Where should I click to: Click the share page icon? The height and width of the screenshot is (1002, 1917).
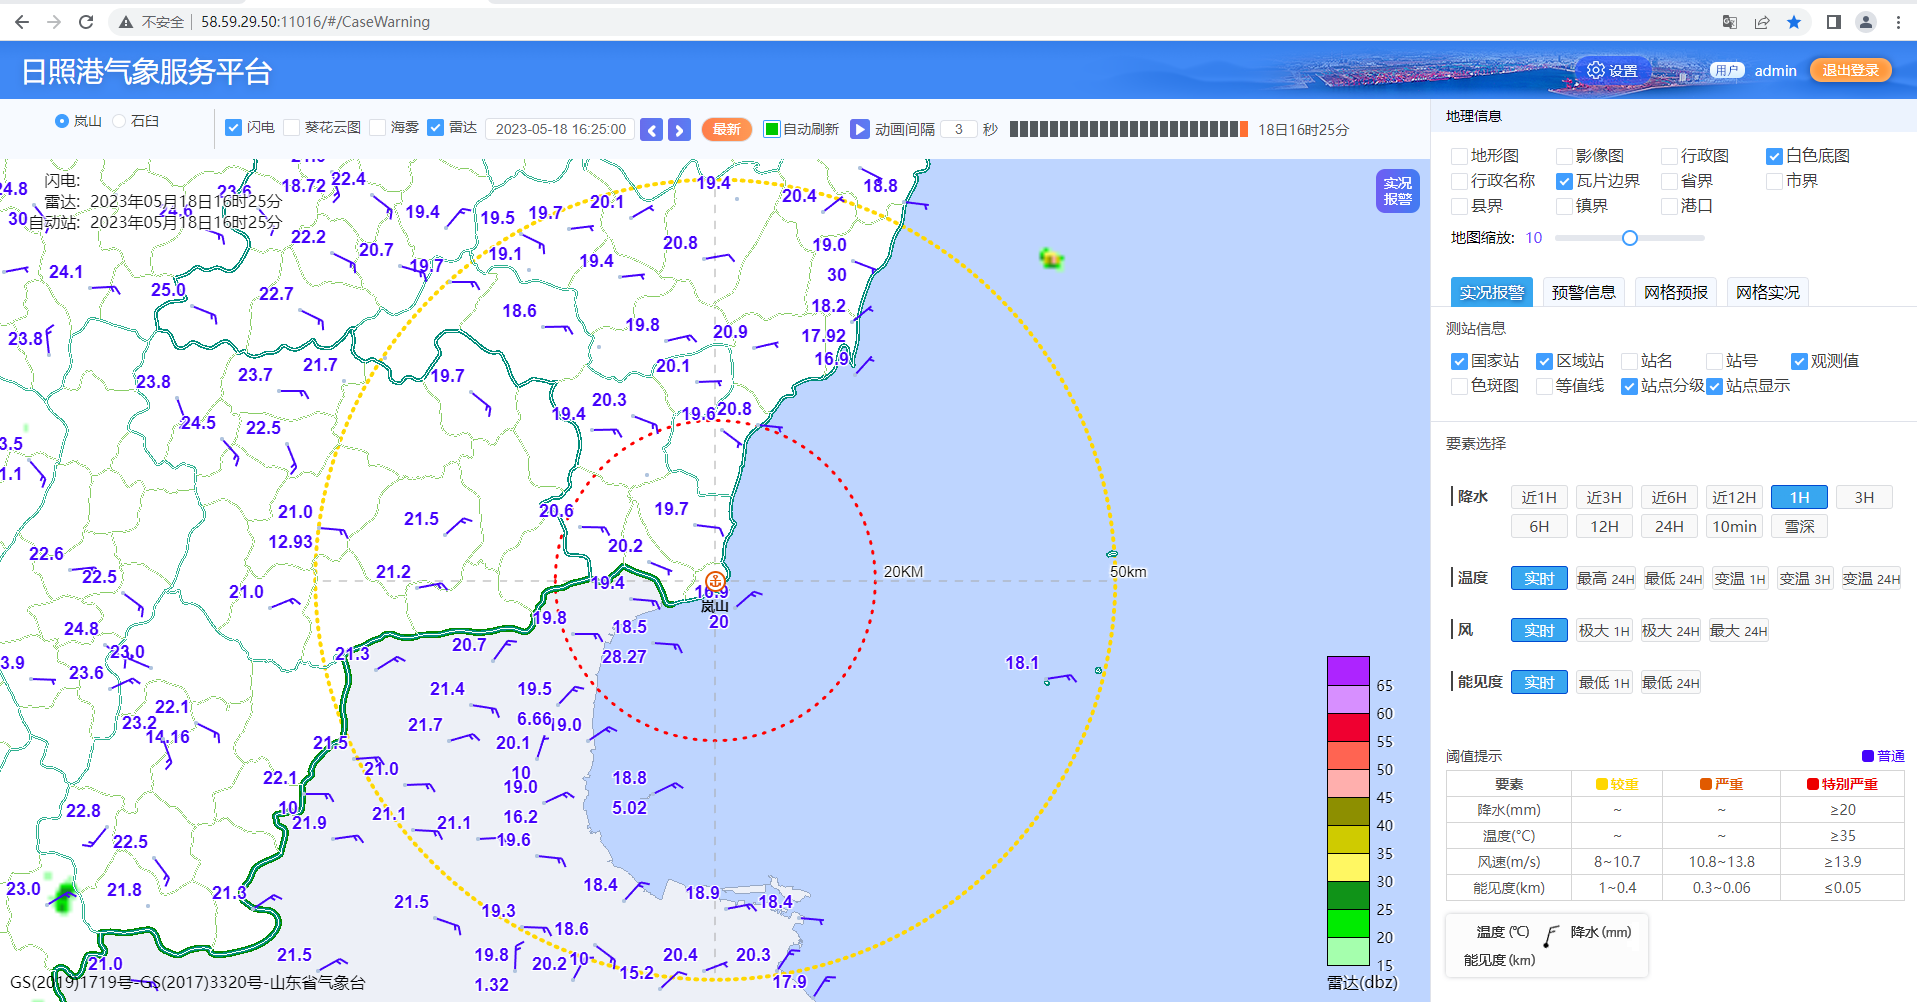tap(1762, 22)
